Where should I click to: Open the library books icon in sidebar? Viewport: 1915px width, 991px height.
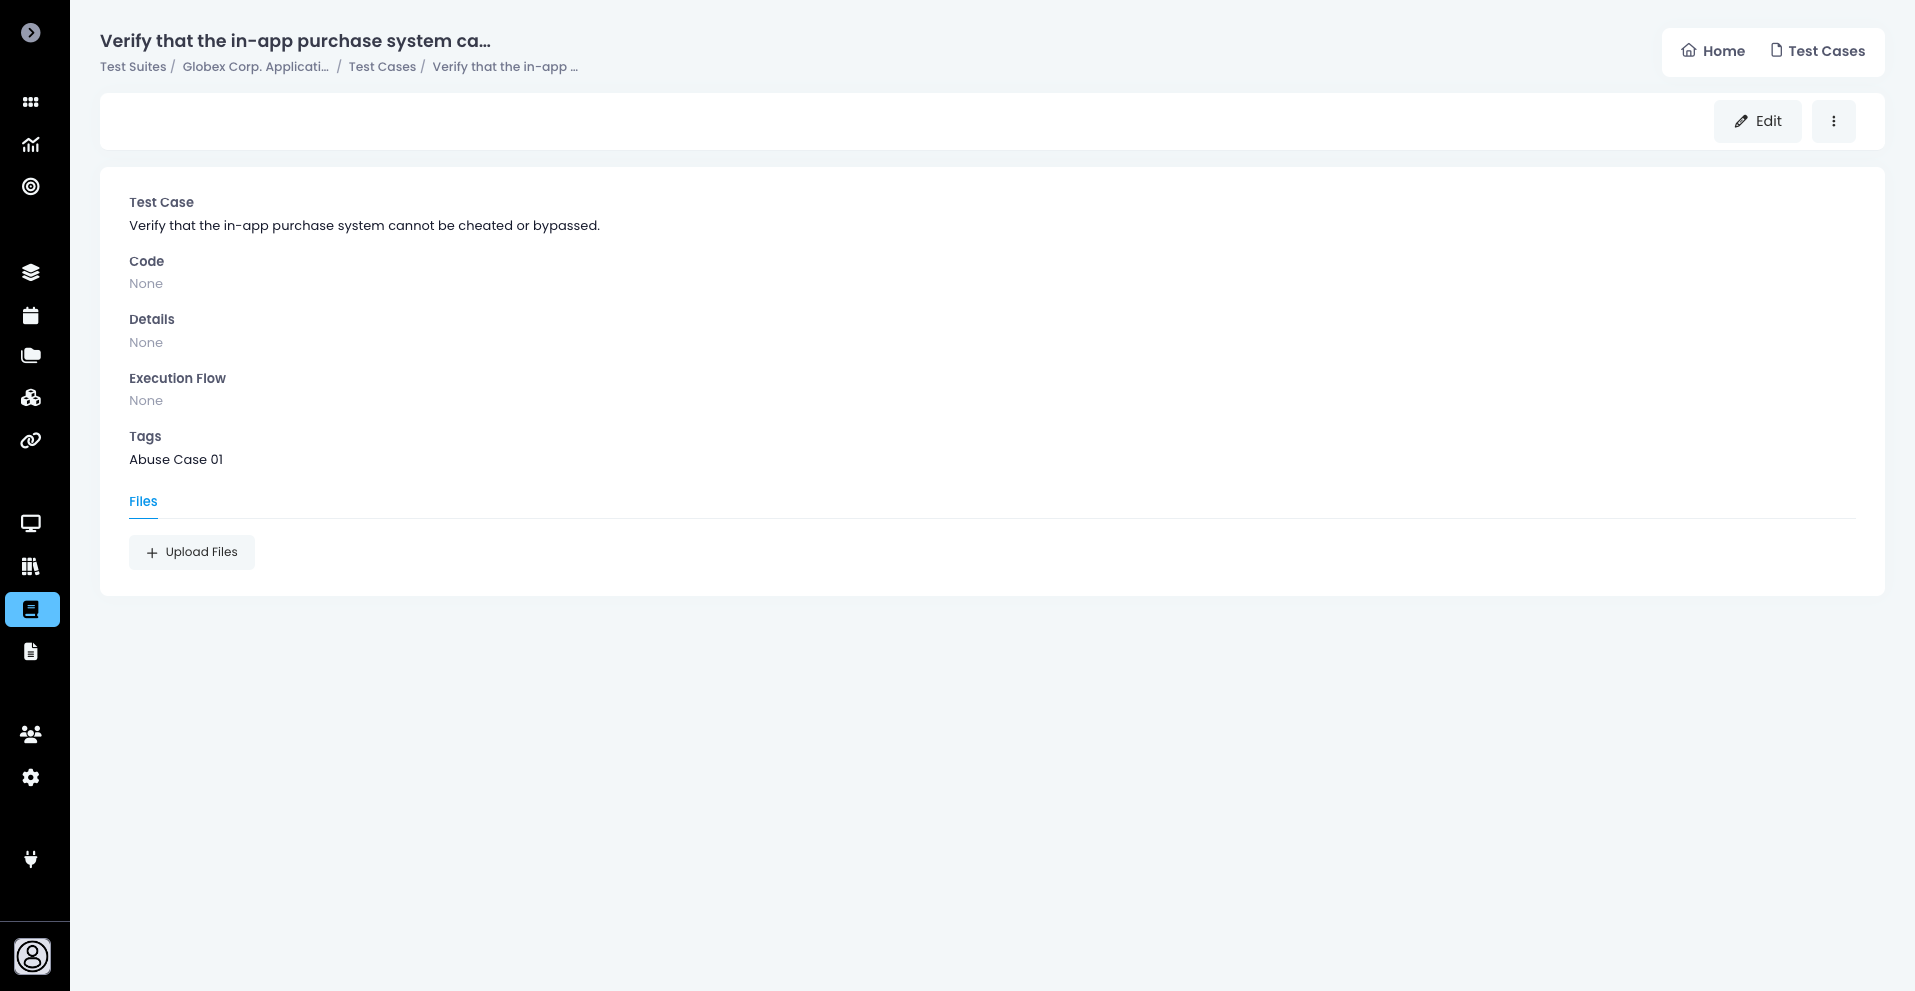coord(31,567)
